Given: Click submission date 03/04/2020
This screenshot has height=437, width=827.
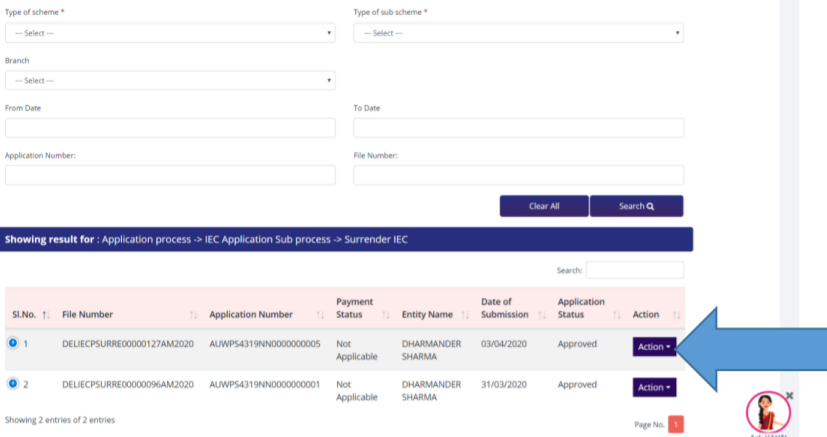Looking at the screenshot, I should (504, 344).
